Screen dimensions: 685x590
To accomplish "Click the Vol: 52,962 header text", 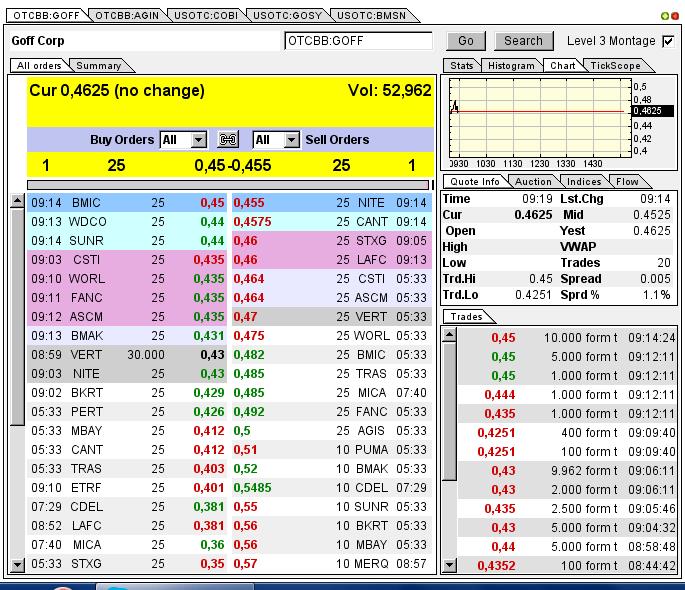I will pos(389,90).
